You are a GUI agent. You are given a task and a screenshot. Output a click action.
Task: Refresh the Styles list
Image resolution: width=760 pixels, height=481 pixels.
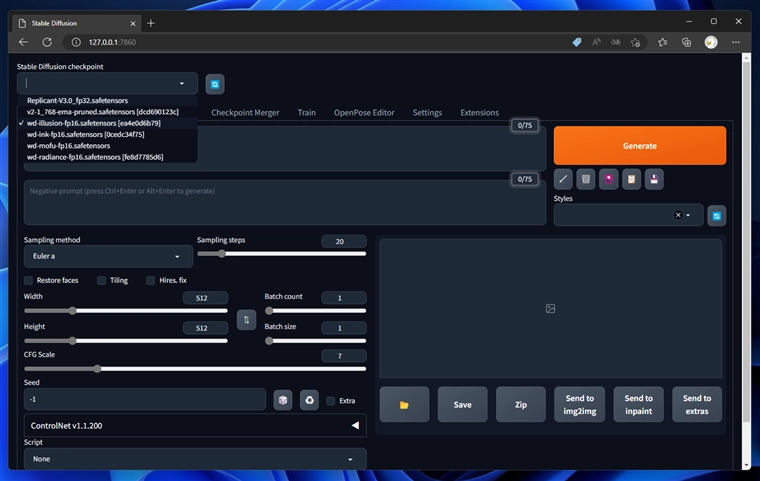[x=716, y=216]
